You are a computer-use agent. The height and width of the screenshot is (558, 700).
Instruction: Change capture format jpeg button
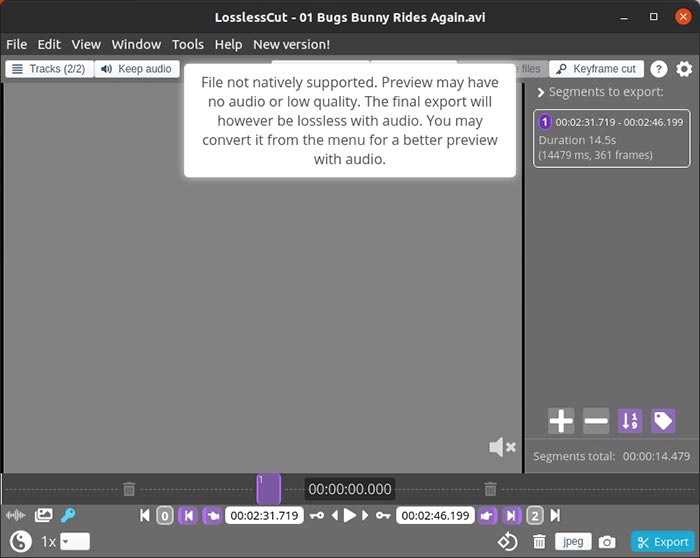[x=573, y=541]
